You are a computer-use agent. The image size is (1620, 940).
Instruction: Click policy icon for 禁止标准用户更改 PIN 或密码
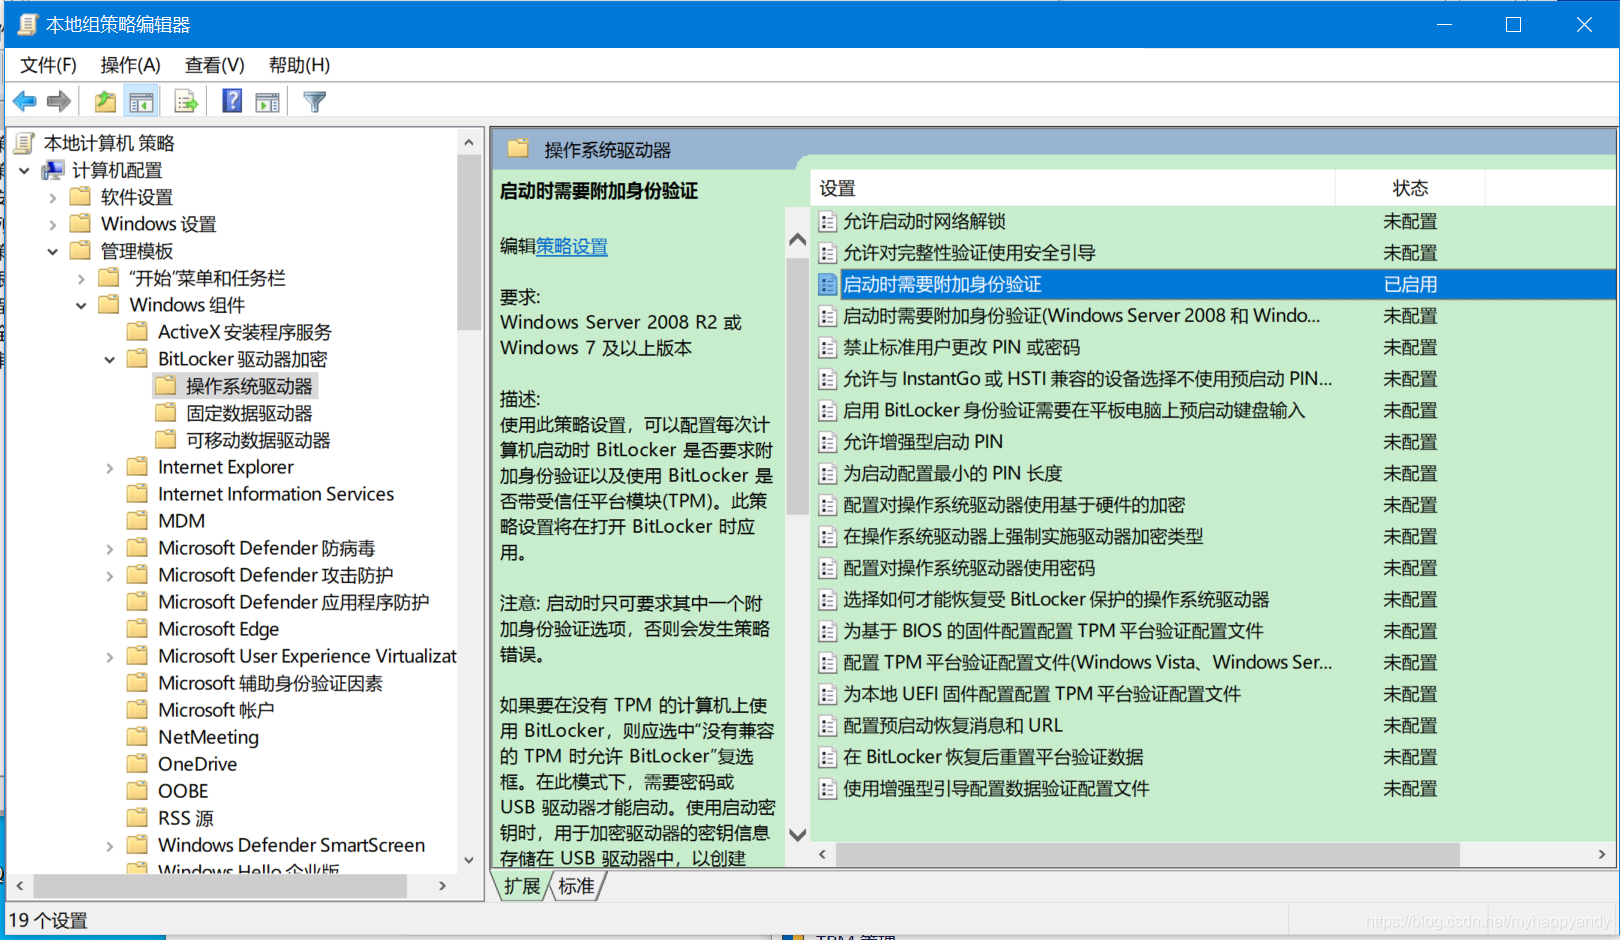[x=827, y=348]
